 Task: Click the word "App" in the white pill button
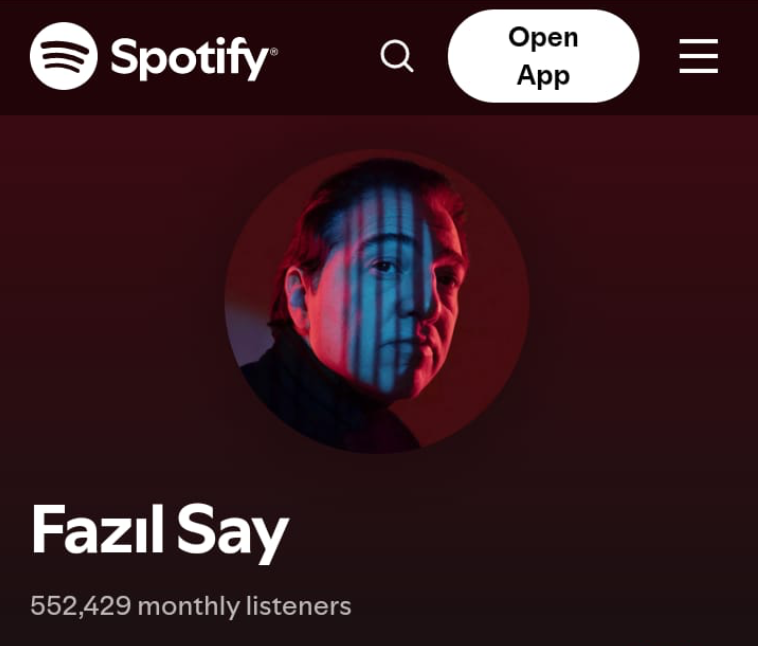click(x=543, y=76)
